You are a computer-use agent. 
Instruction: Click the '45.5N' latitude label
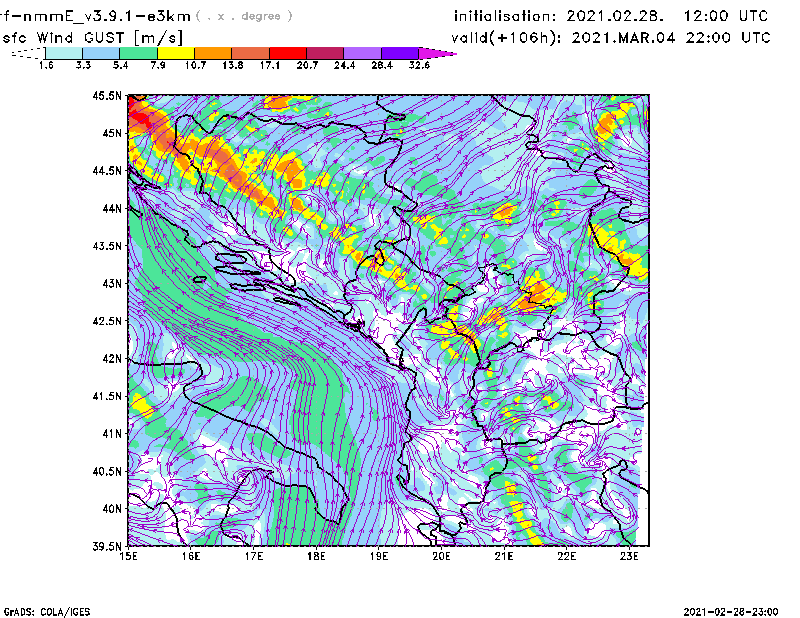pyautogui.click(x=107, y=96)
